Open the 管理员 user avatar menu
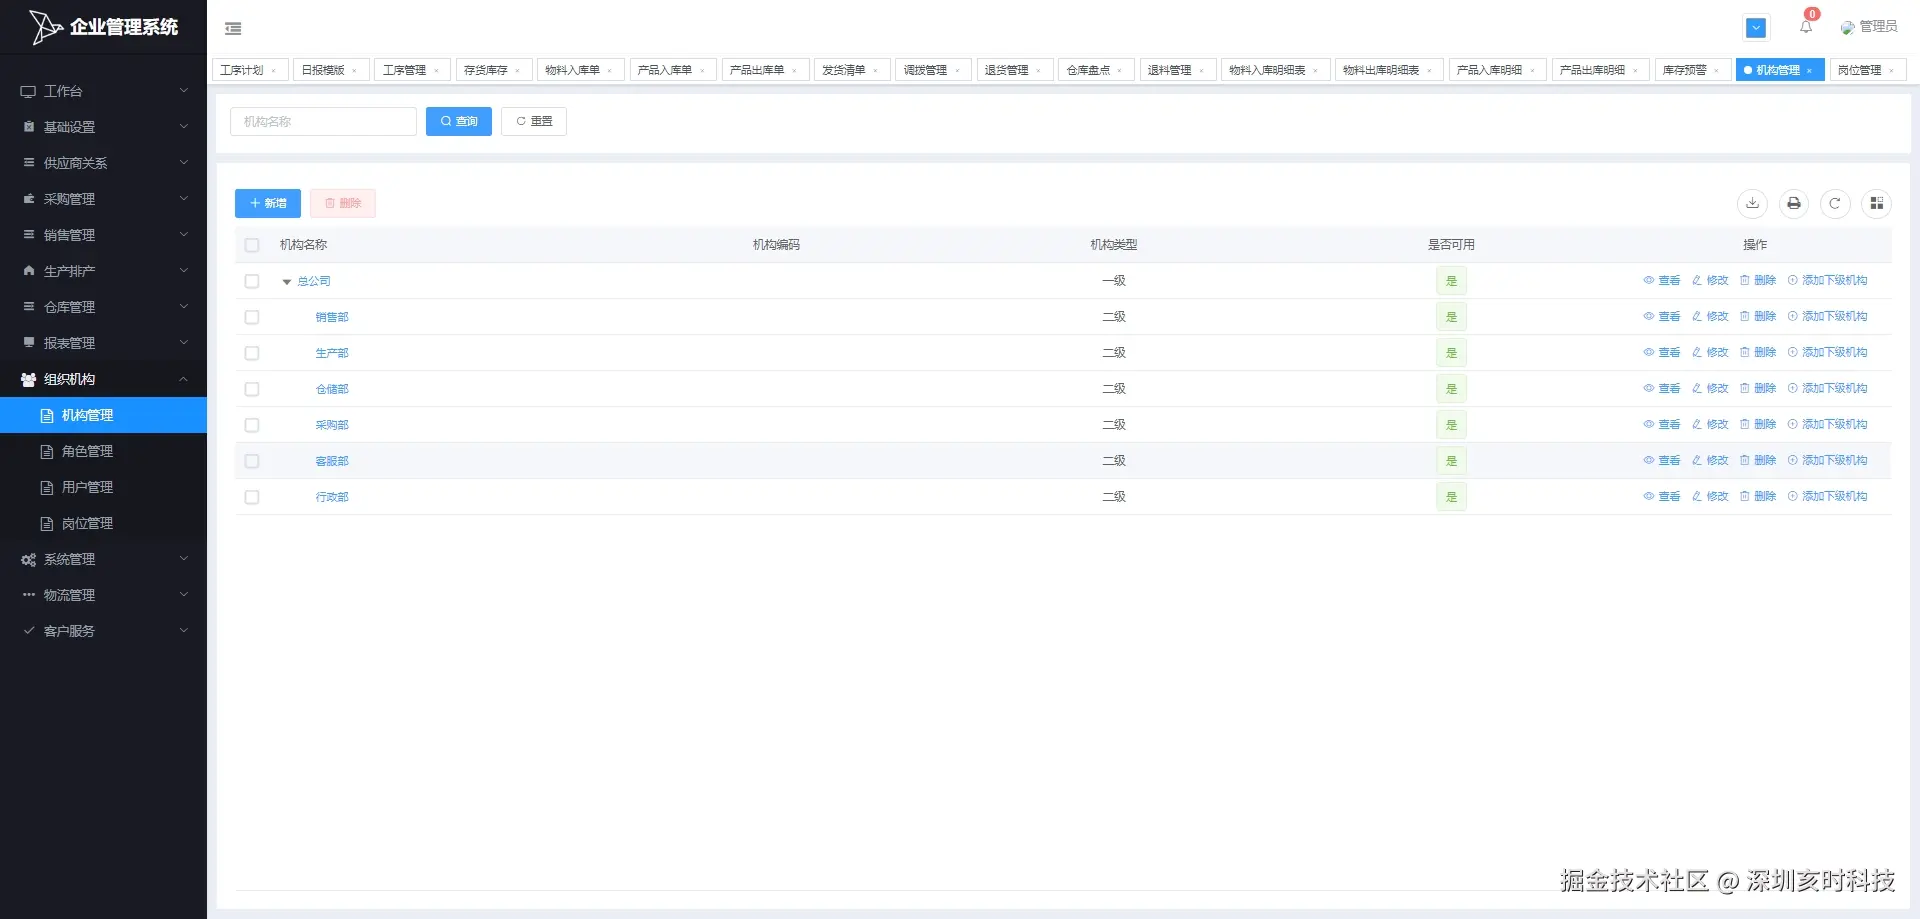The width and height of the screenshot is (1920, 919). [x=1868, y=27]
